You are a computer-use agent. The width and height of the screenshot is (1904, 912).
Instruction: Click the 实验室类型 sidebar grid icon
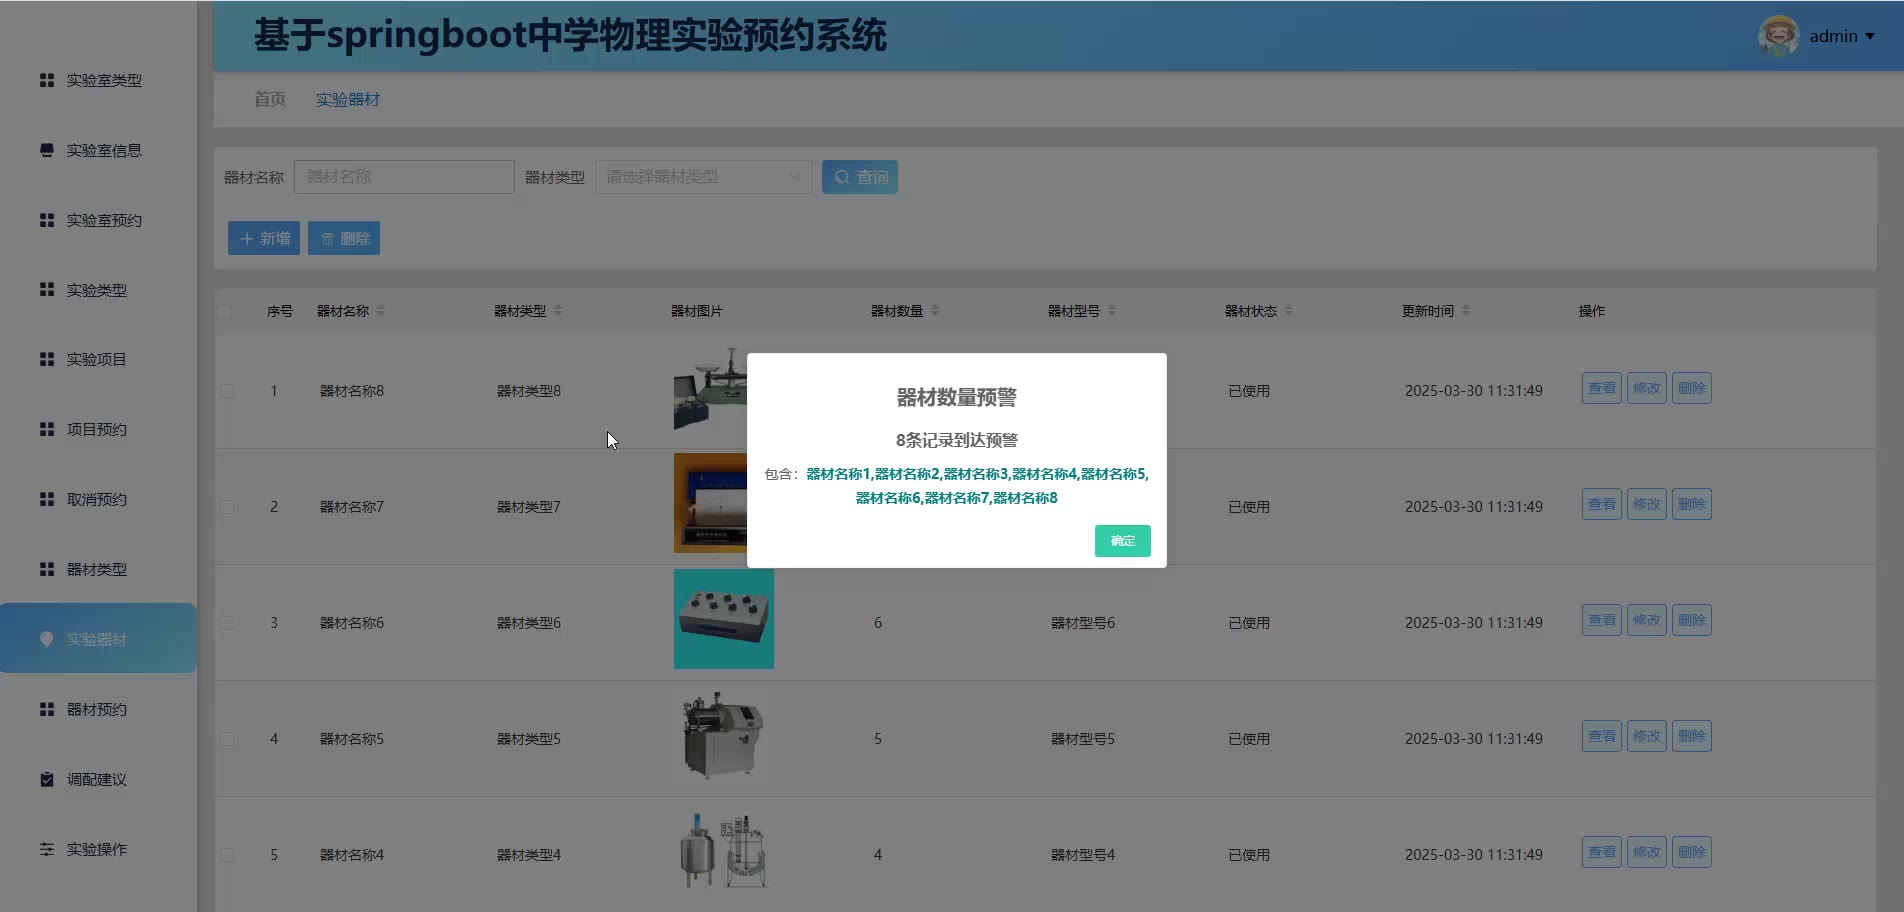[47, 80]
